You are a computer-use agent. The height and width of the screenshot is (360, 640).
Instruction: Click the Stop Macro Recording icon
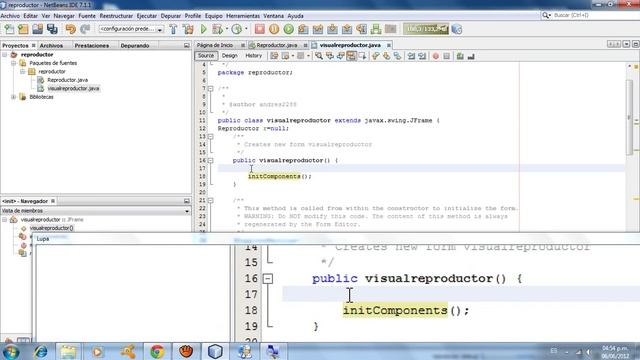point(447,56)
